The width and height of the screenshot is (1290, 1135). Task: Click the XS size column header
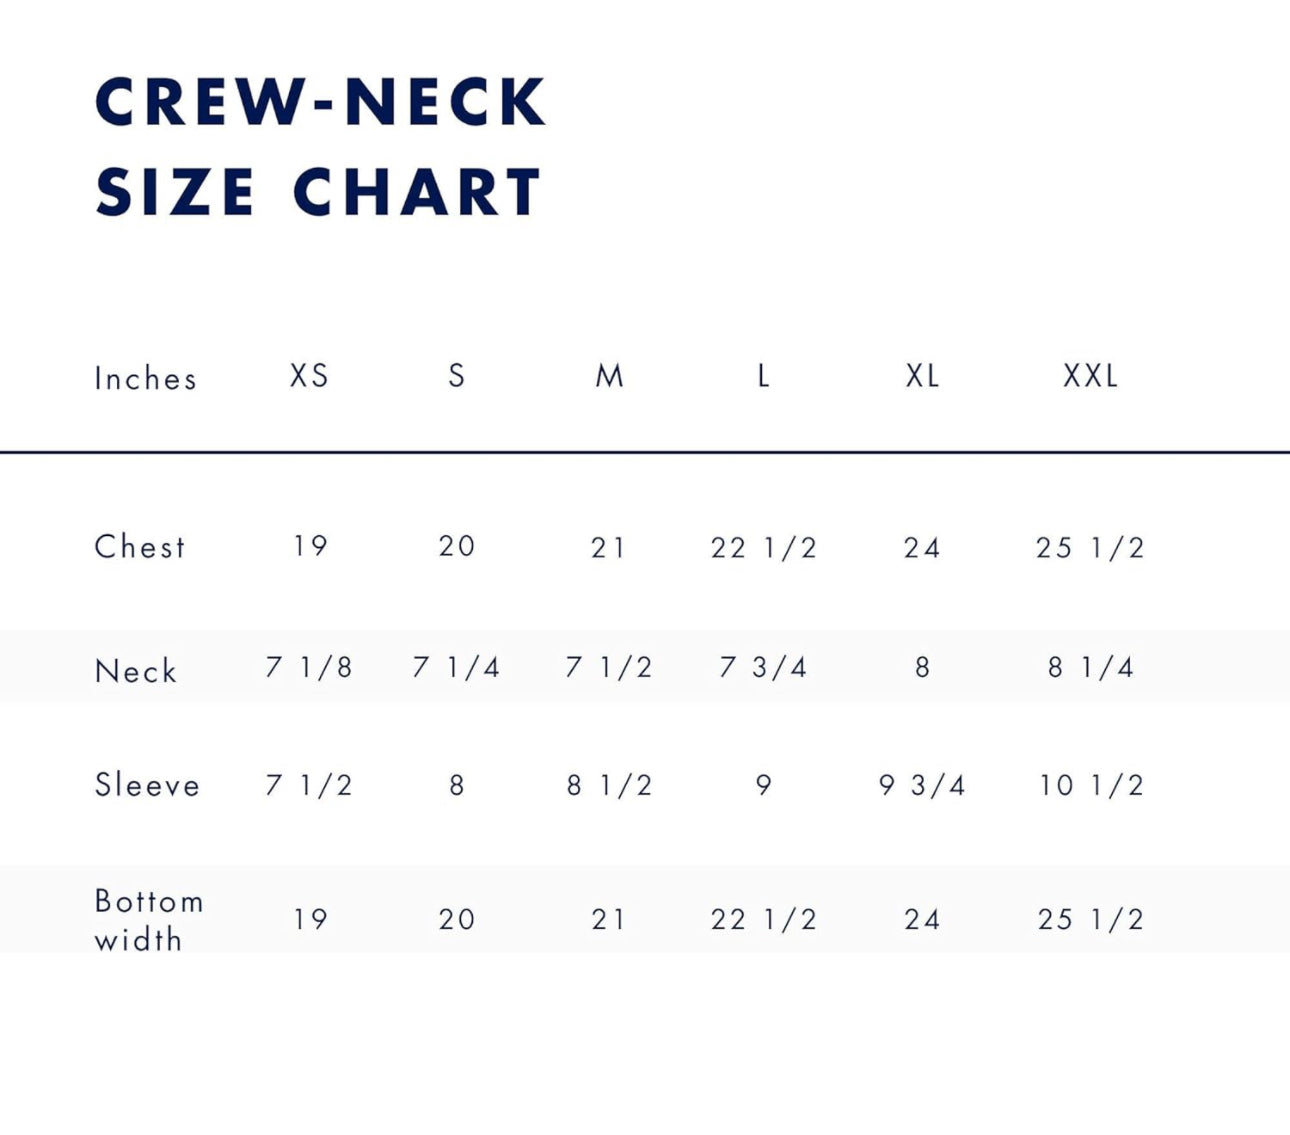coord(309,376)
